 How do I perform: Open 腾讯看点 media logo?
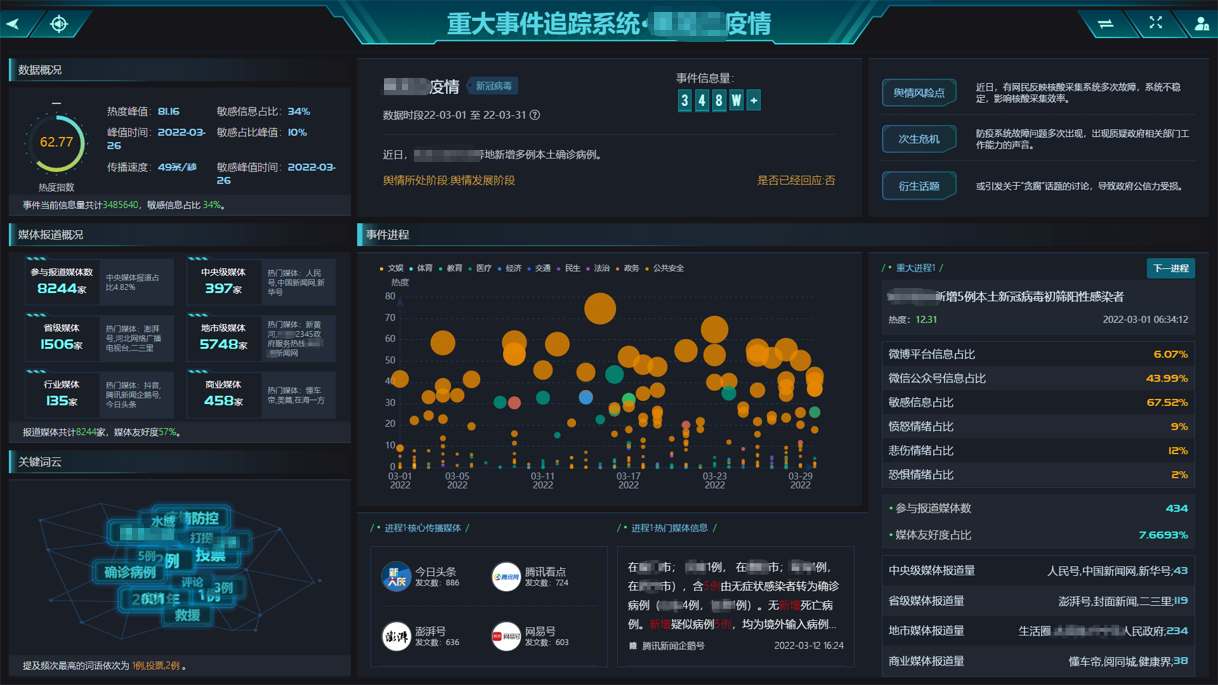[x=506, y=577]
